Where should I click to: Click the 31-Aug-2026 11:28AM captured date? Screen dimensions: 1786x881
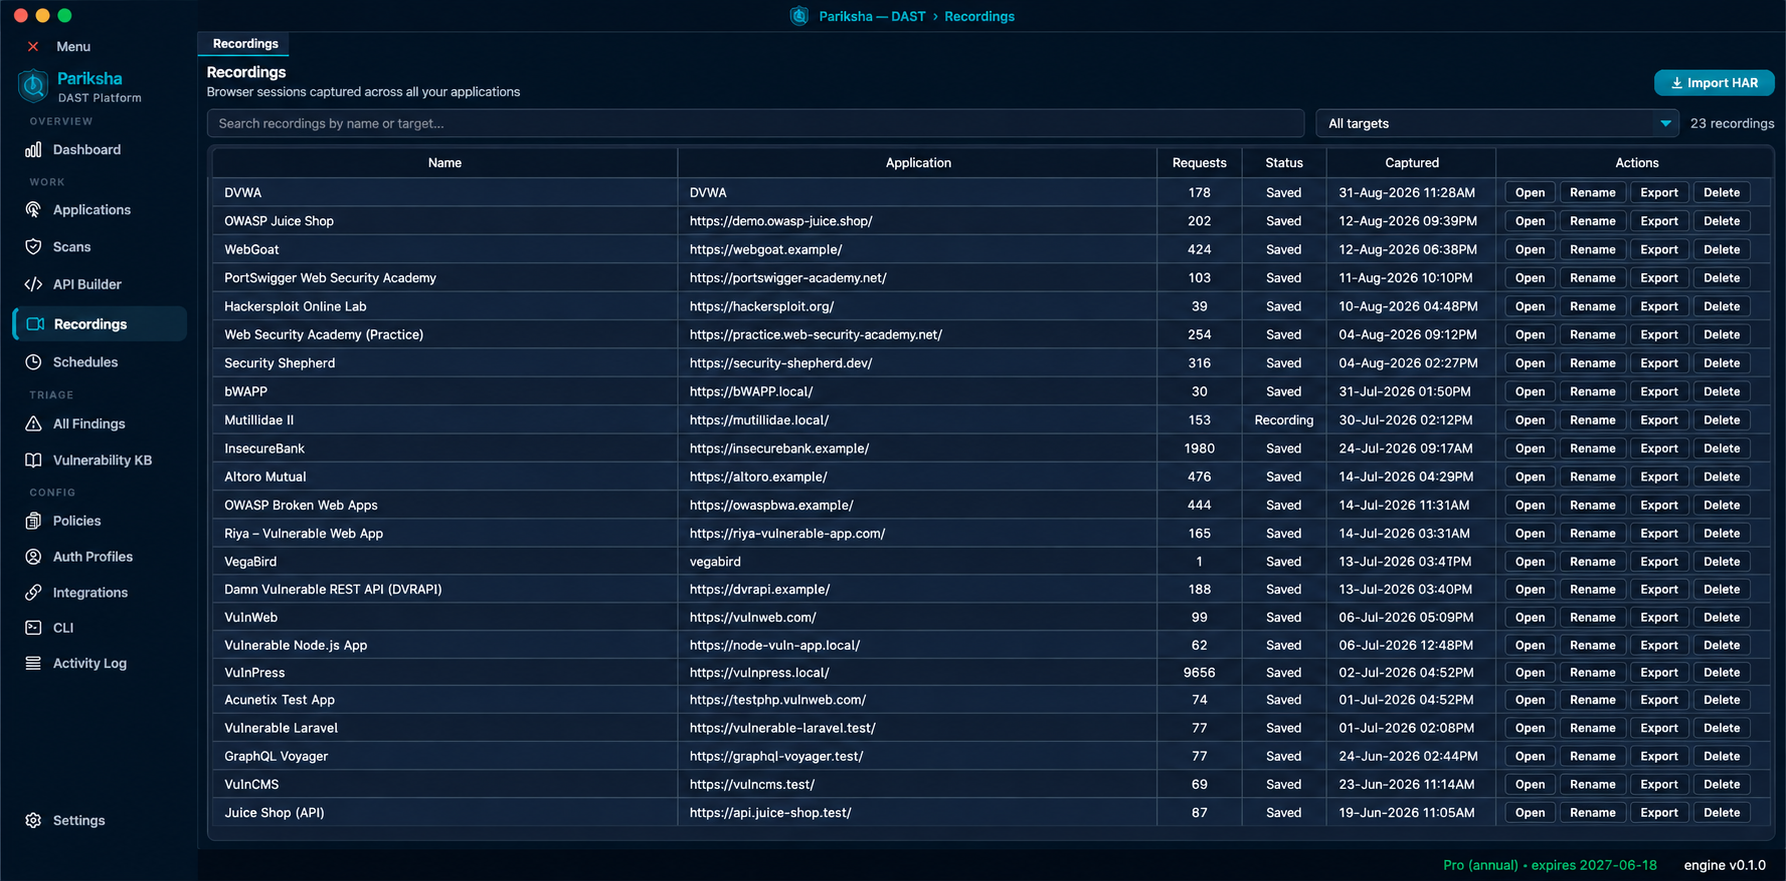pyautogui.click(x=1406, y=193)
